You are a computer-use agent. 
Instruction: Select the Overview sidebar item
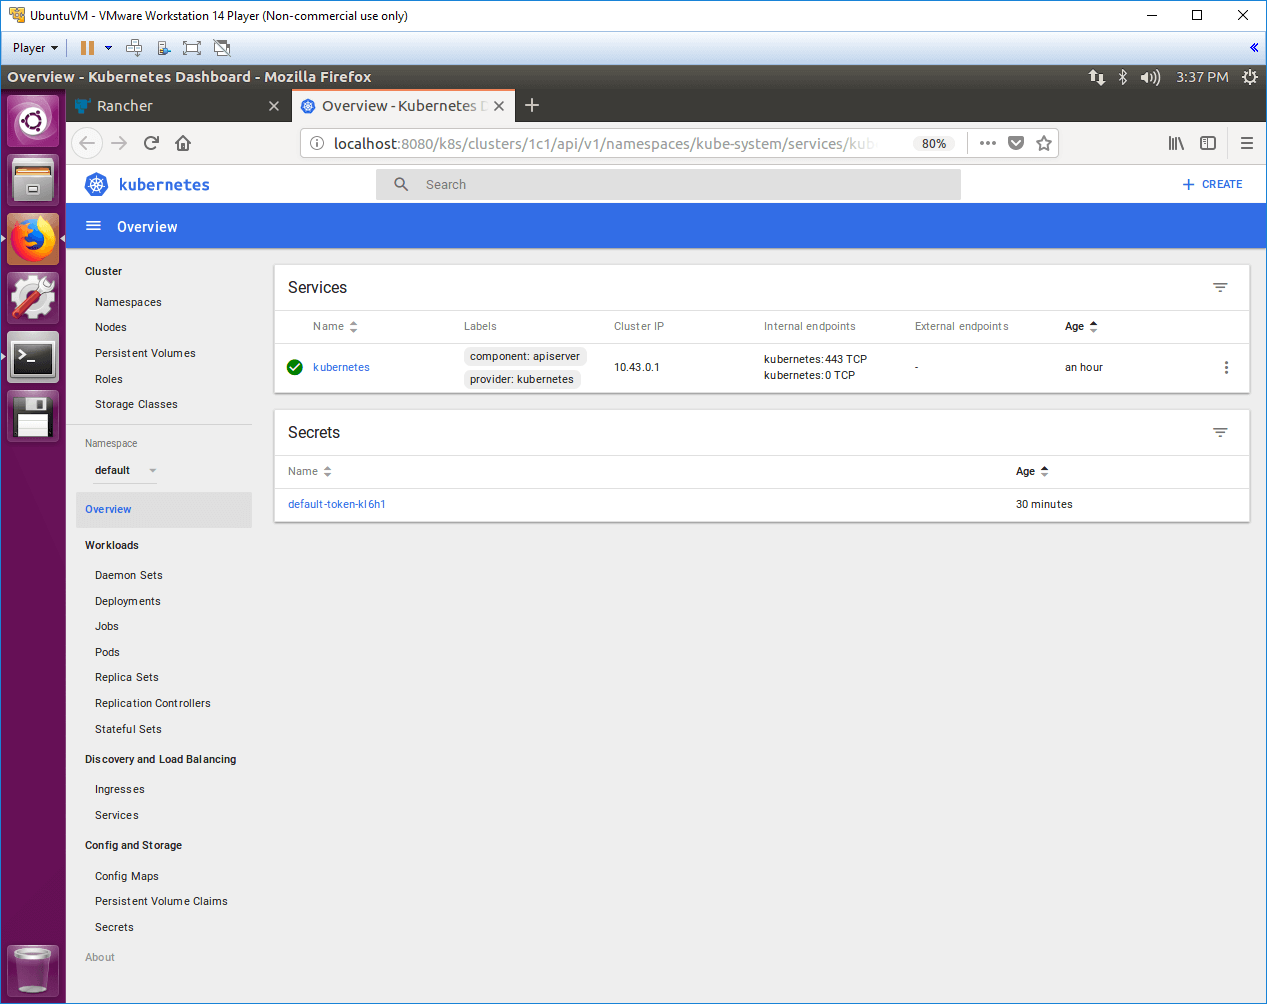click(x=164, y=509)
